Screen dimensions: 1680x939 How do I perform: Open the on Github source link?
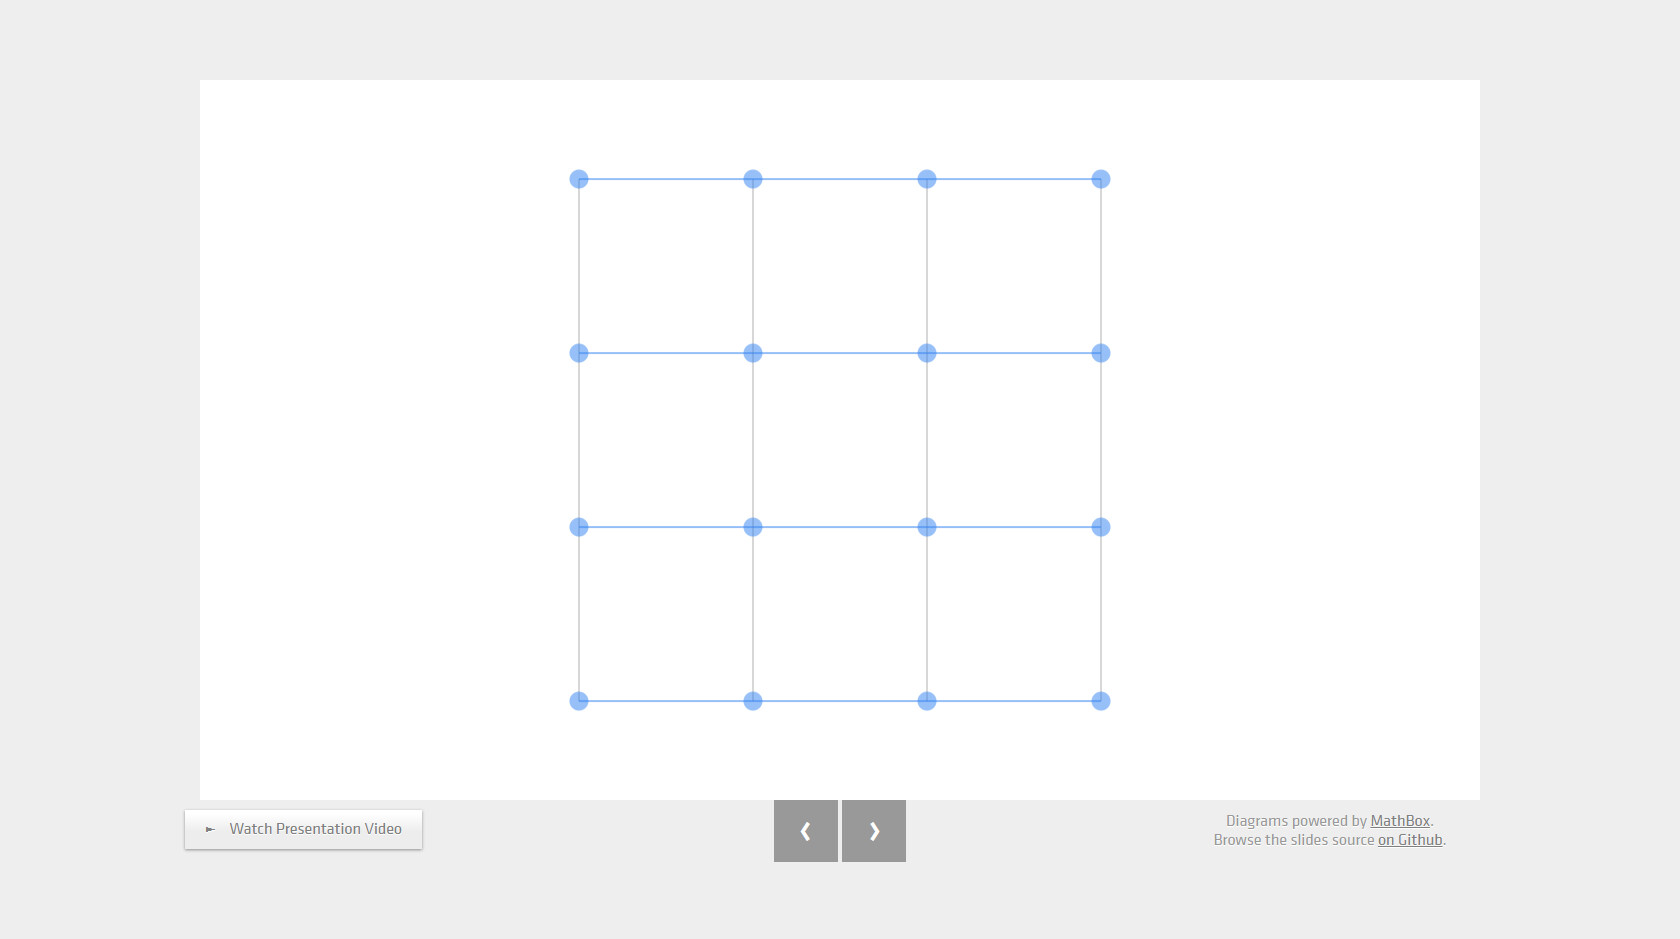pyautogui.click(x=1410, y=840)
